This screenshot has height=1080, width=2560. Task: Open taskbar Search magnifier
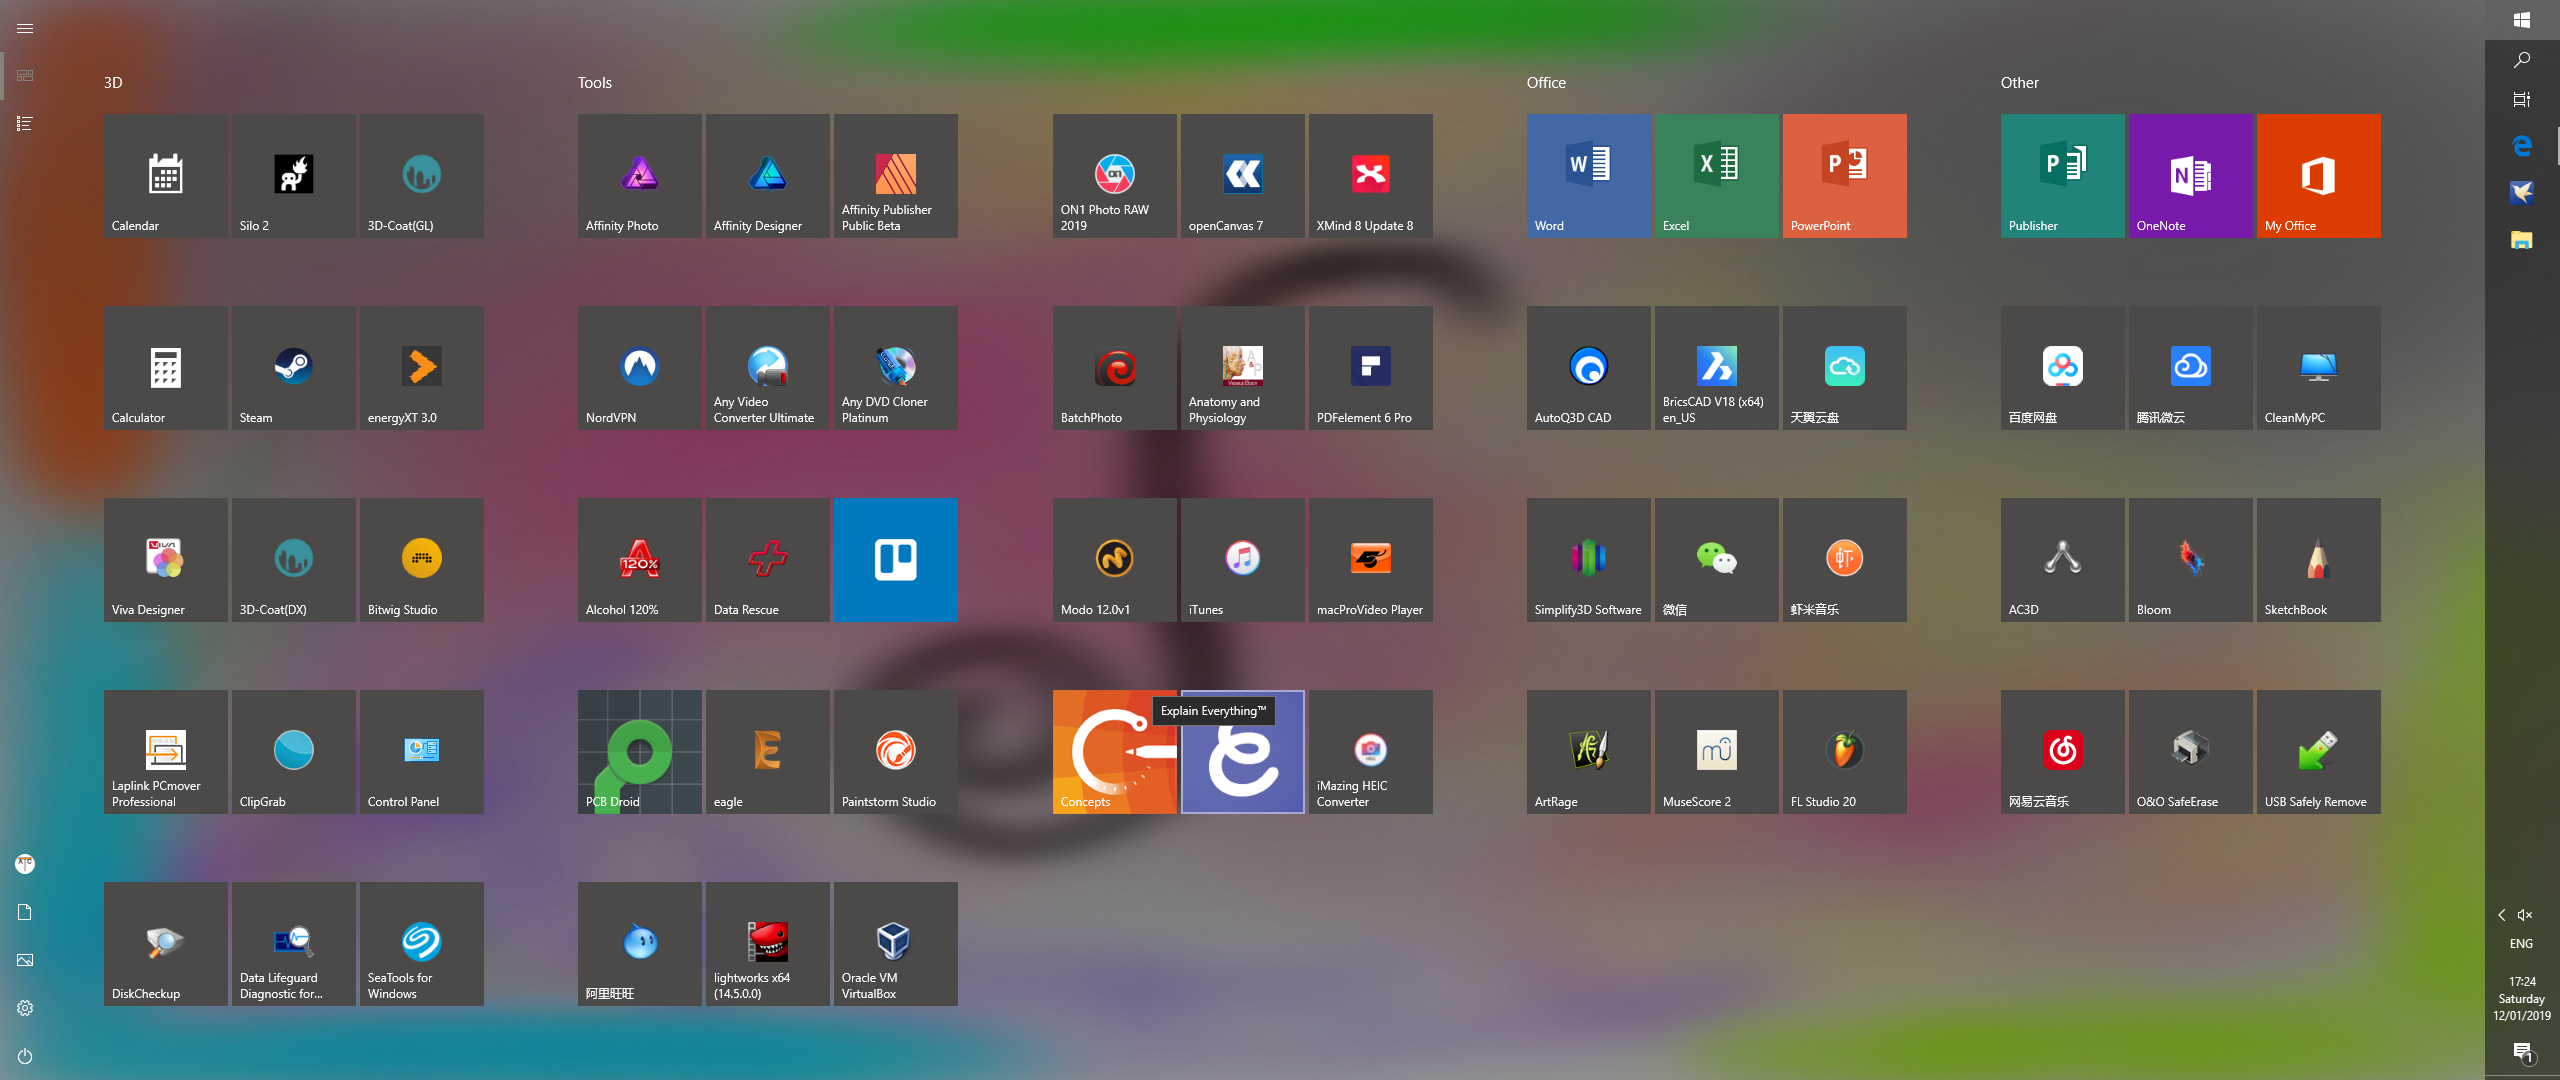2522,60
